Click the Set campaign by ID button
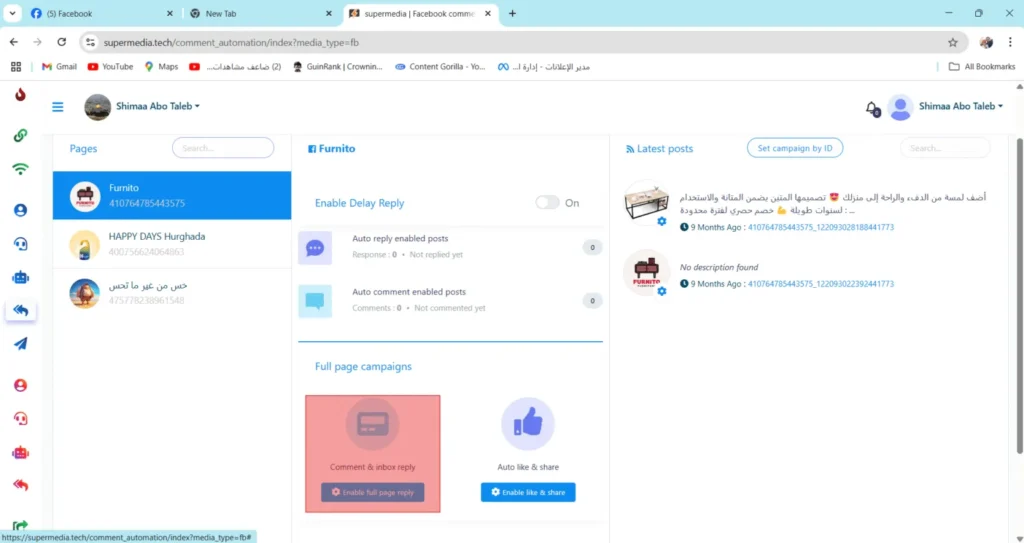 (x=795, y=148)
